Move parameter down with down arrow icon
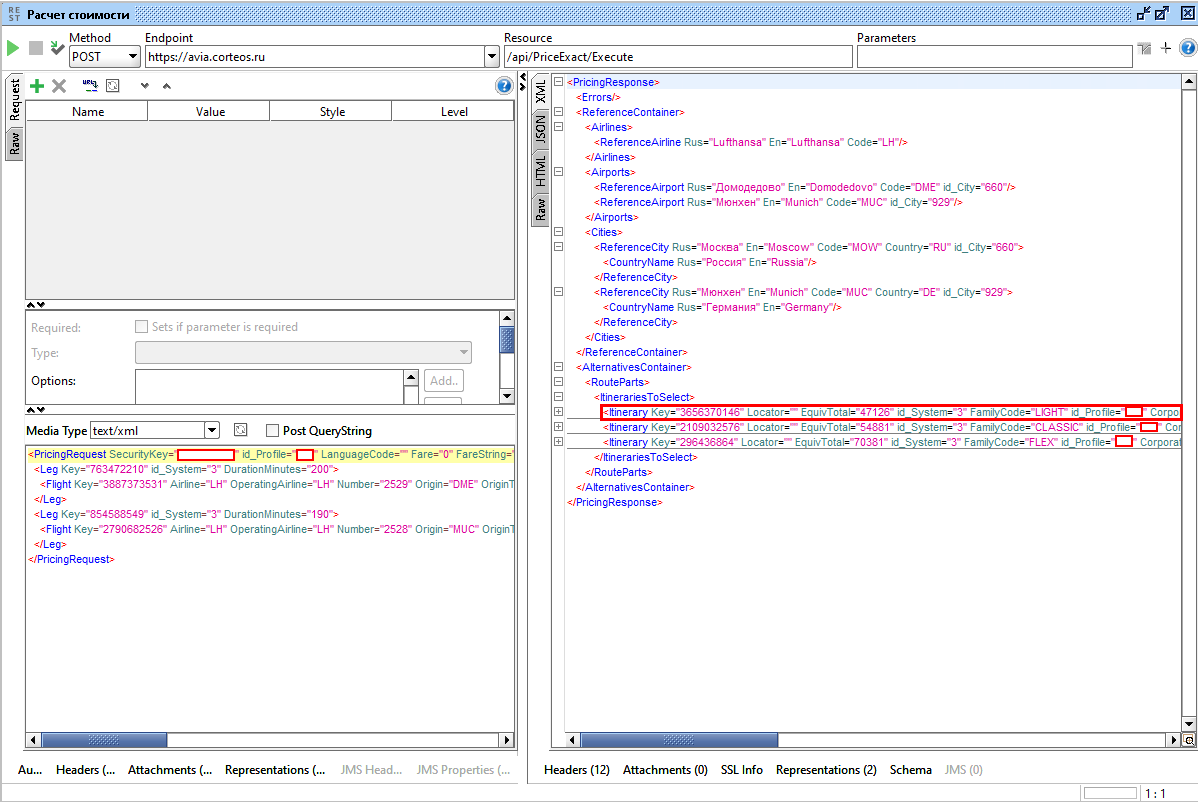1198x803 pixels. [x=144, y=87]
